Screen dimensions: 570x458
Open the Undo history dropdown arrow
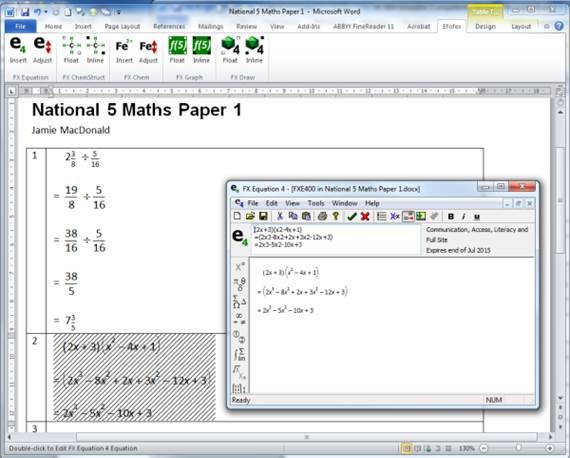pos(46,12)
